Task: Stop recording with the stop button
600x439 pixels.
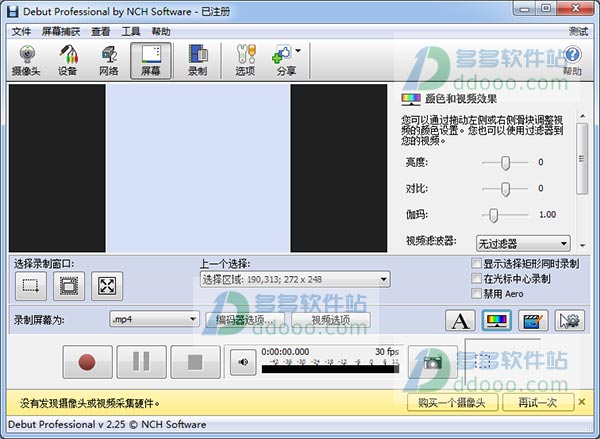Action: pos(196,362)
